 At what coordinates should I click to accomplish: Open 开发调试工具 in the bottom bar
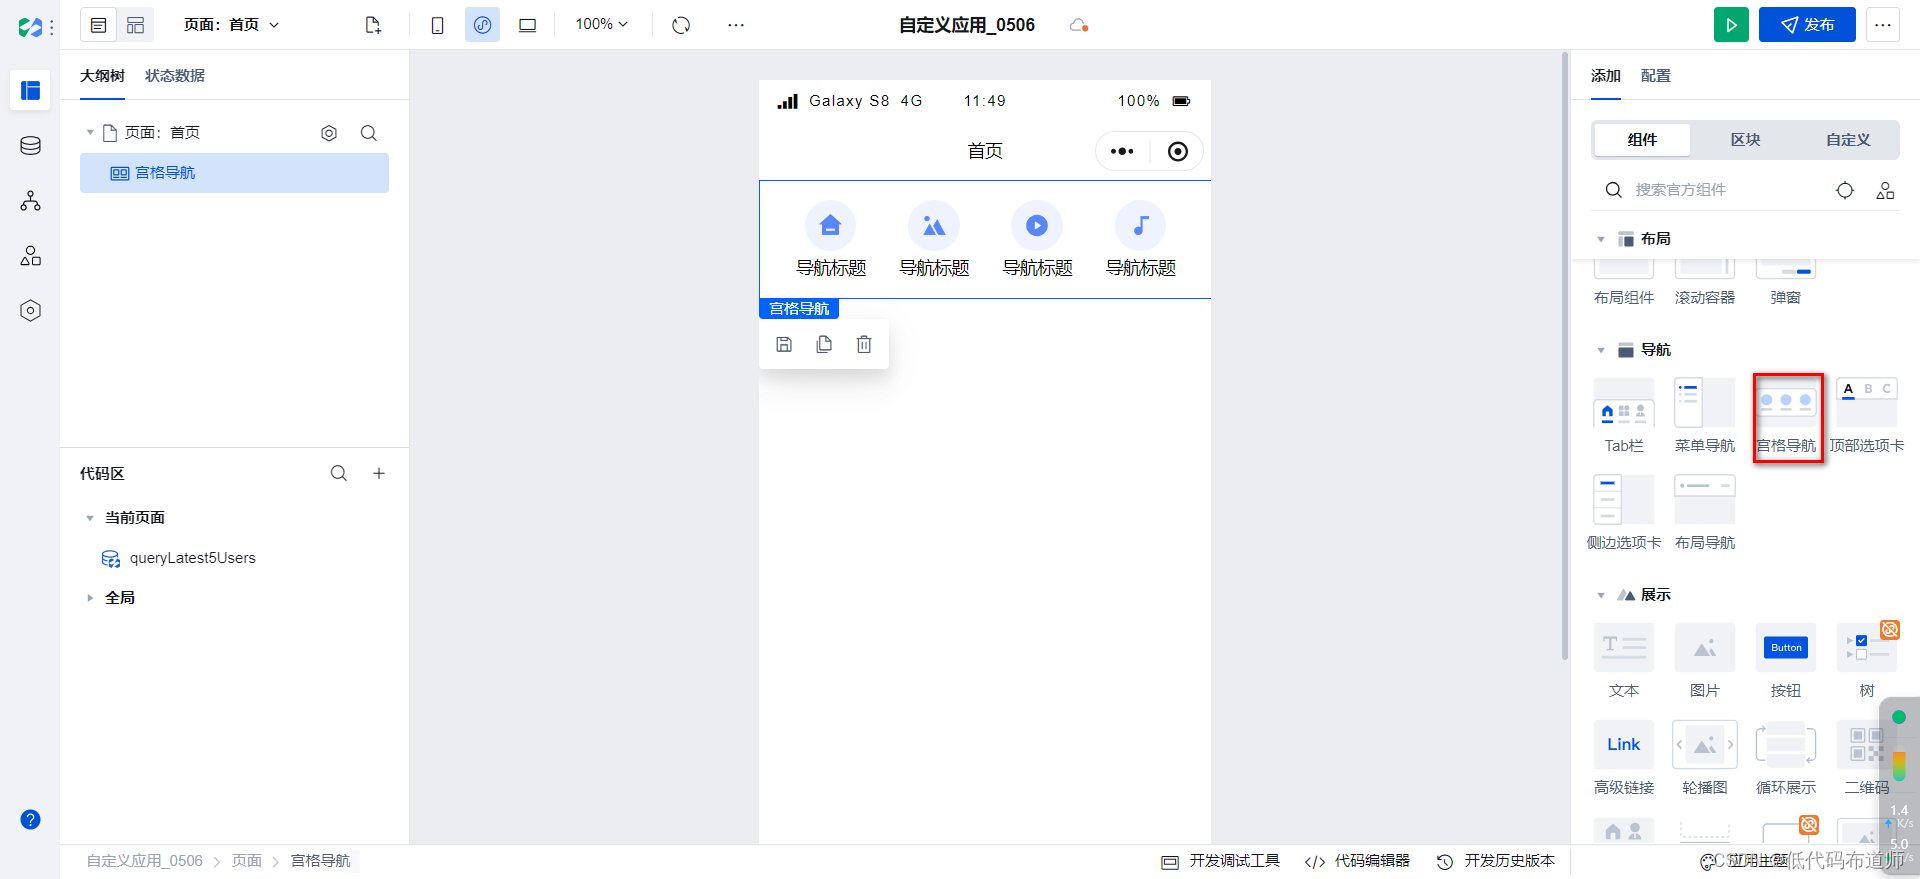1221,861
